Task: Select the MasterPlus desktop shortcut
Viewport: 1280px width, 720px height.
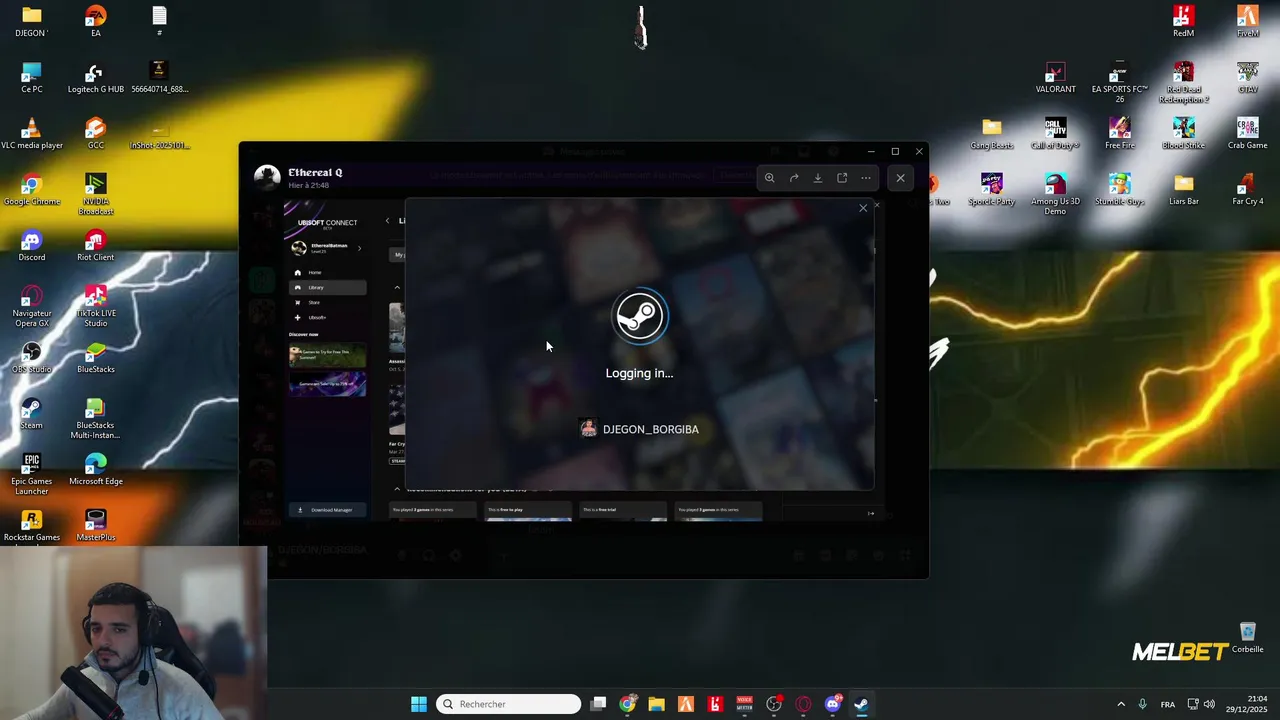Action: 96,526
